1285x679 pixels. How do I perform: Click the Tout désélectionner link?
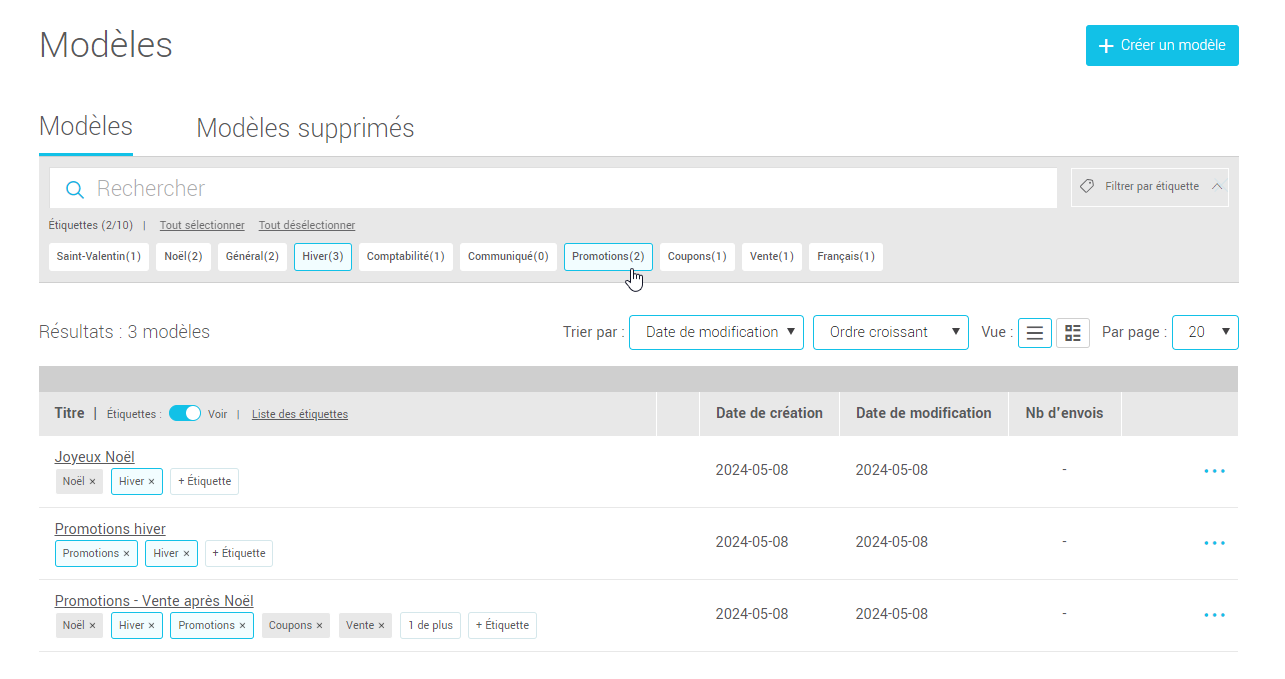tap(306, 226)
